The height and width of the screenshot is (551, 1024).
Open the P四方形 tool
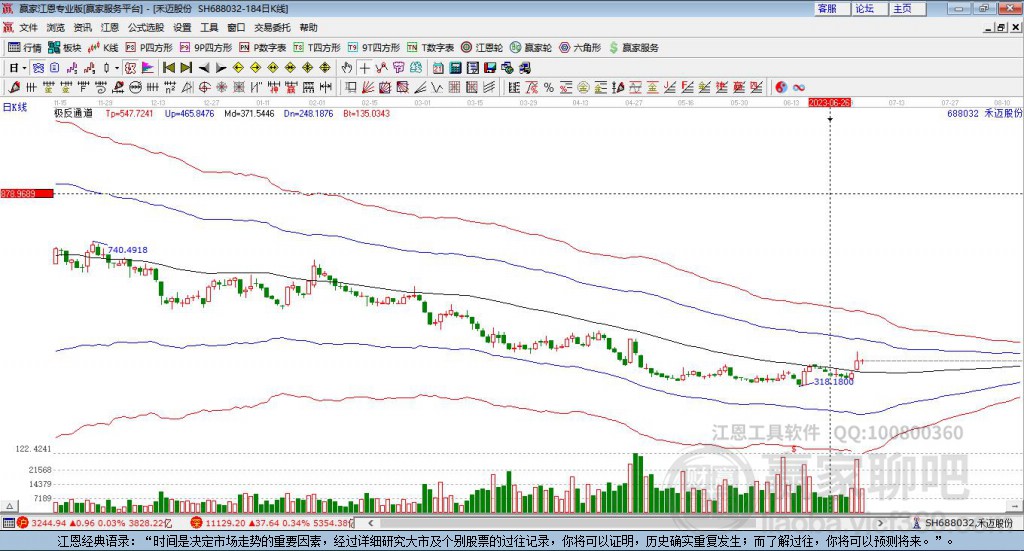[x=149, y=48]
